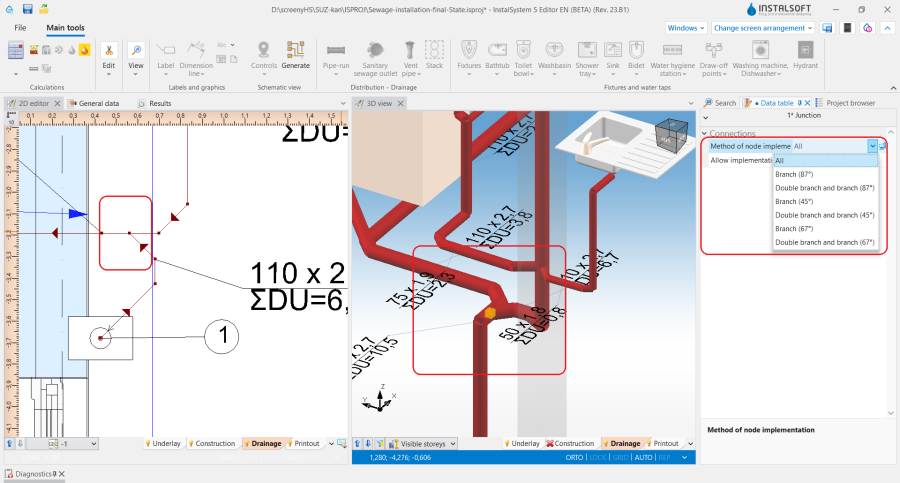Expand the 3D view status bar options arrow
This screenshot has height=483, width=900.
point(684,458)
